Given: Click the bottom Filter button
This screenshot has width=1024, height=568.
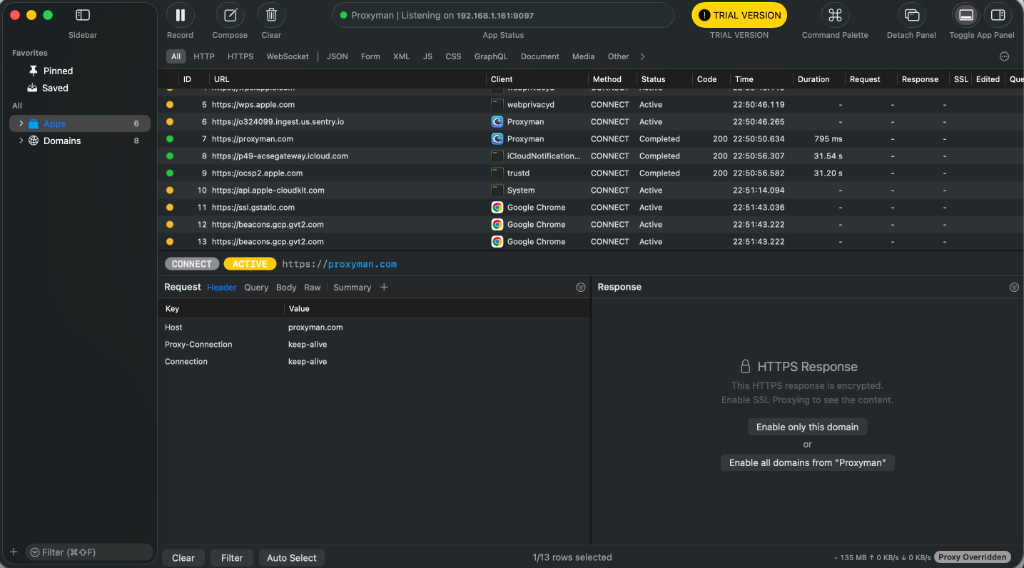Looking at the screenshot, I should click(232, 558).
